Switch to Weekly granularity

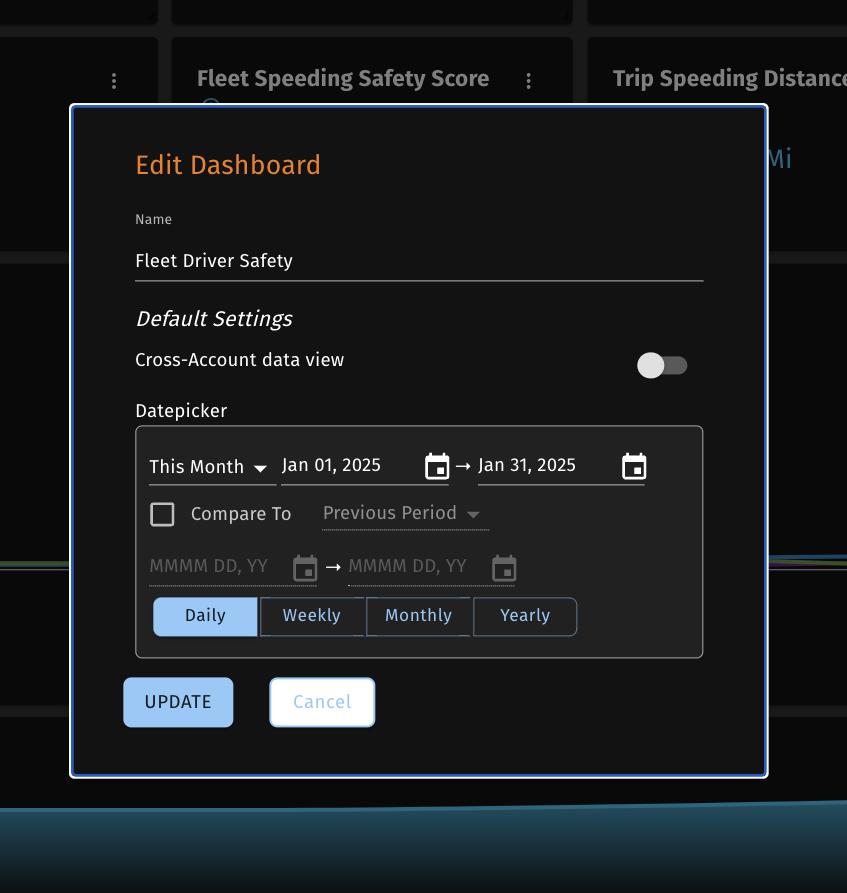312,616
